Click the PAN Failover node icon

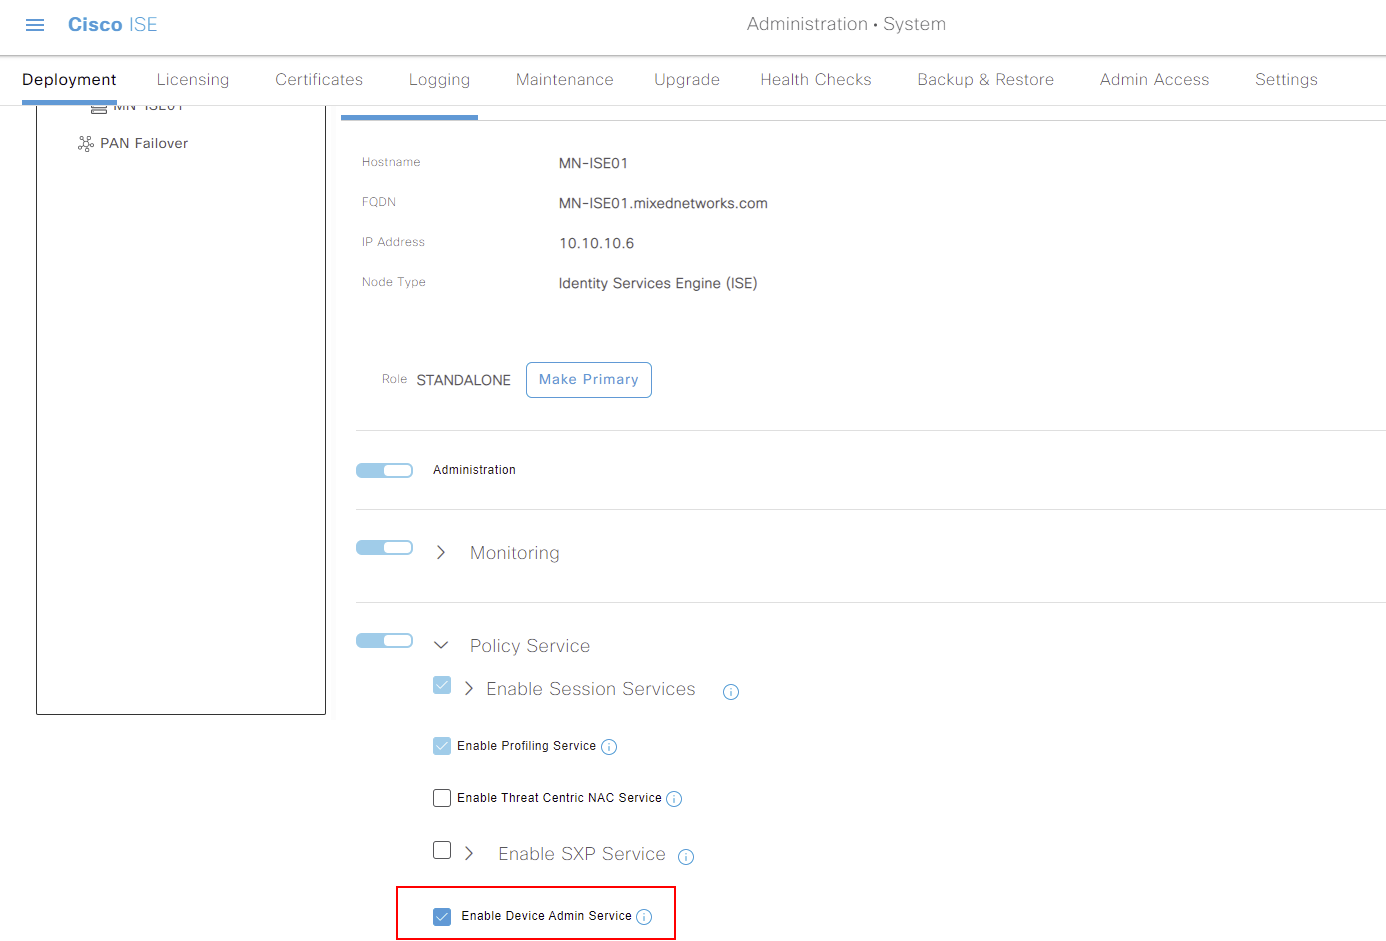click(x=86, y=144)
